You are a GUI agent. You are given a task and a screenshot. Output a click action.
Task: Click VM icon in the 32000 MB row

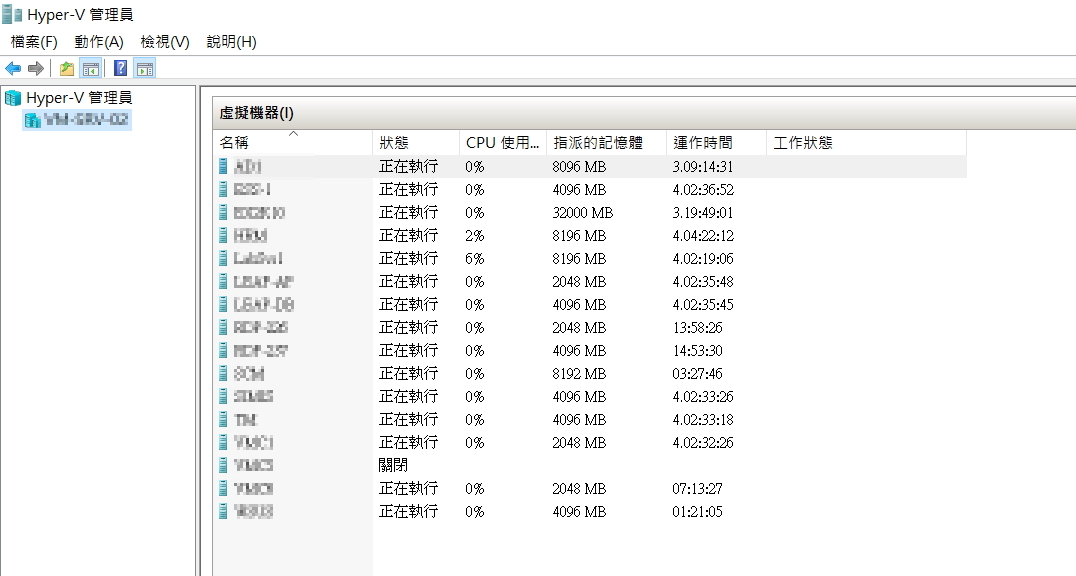click(223, 212)
